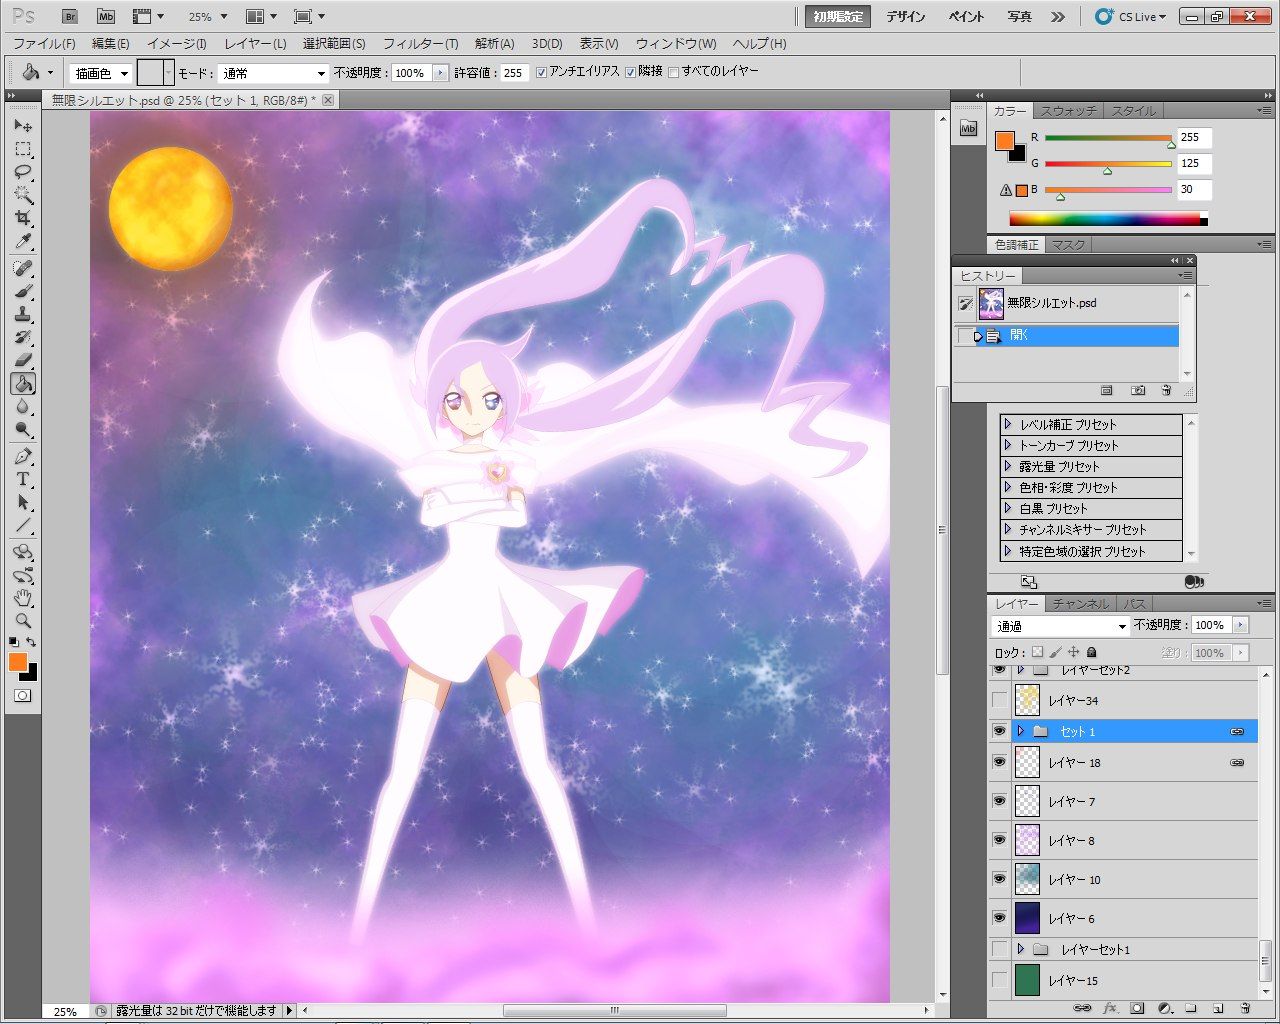This screenshot has width=1280, height=1024.
Task: Hide layer レイヤー 8
Action: pos(999,840)
